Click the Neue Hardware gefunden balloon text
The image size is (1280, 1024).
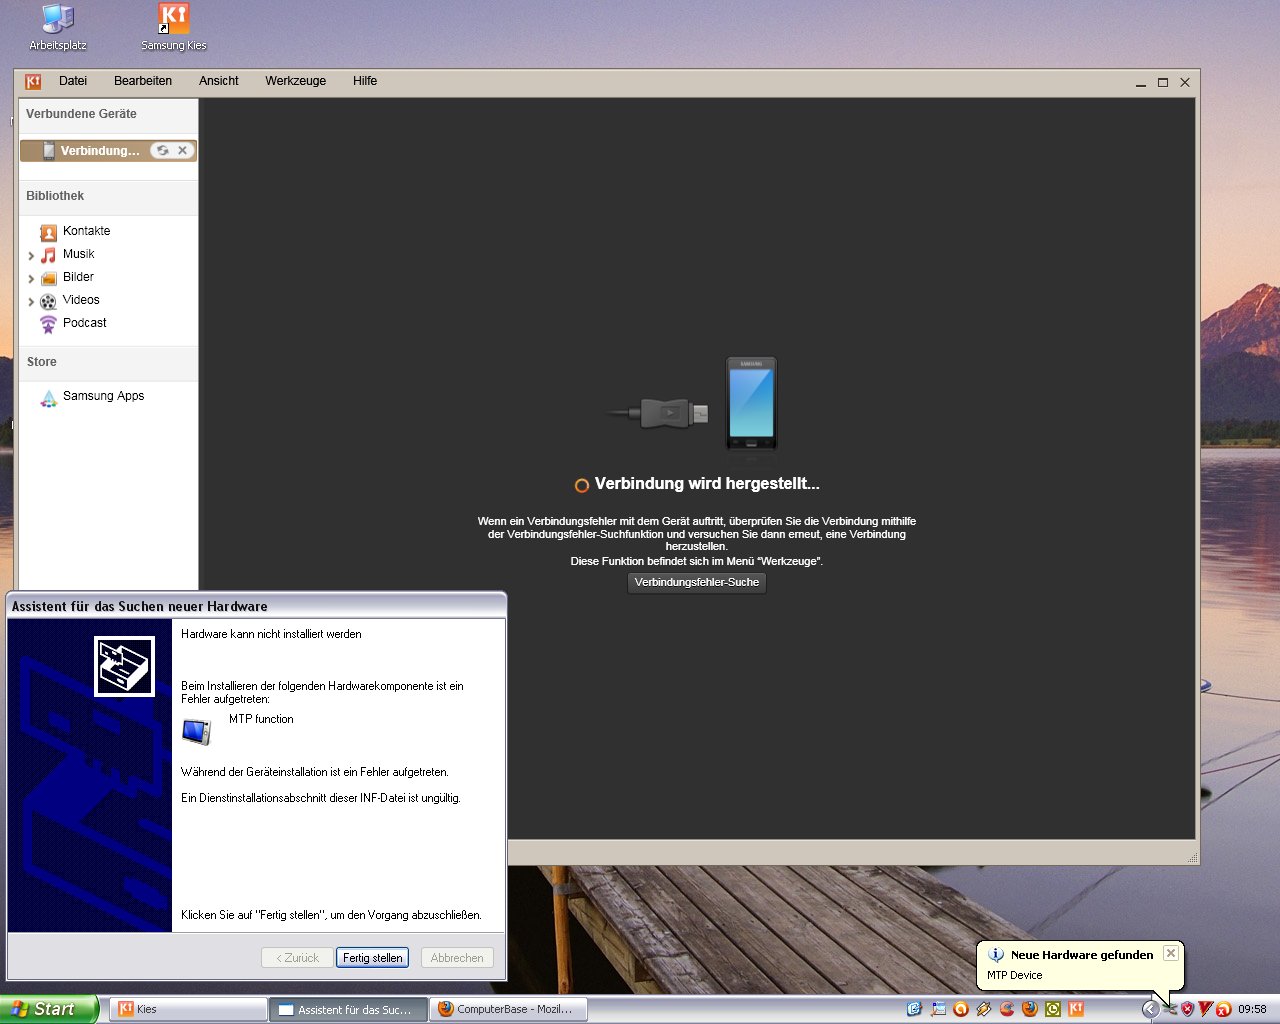pyautogui.click(x=1082, y=955)
